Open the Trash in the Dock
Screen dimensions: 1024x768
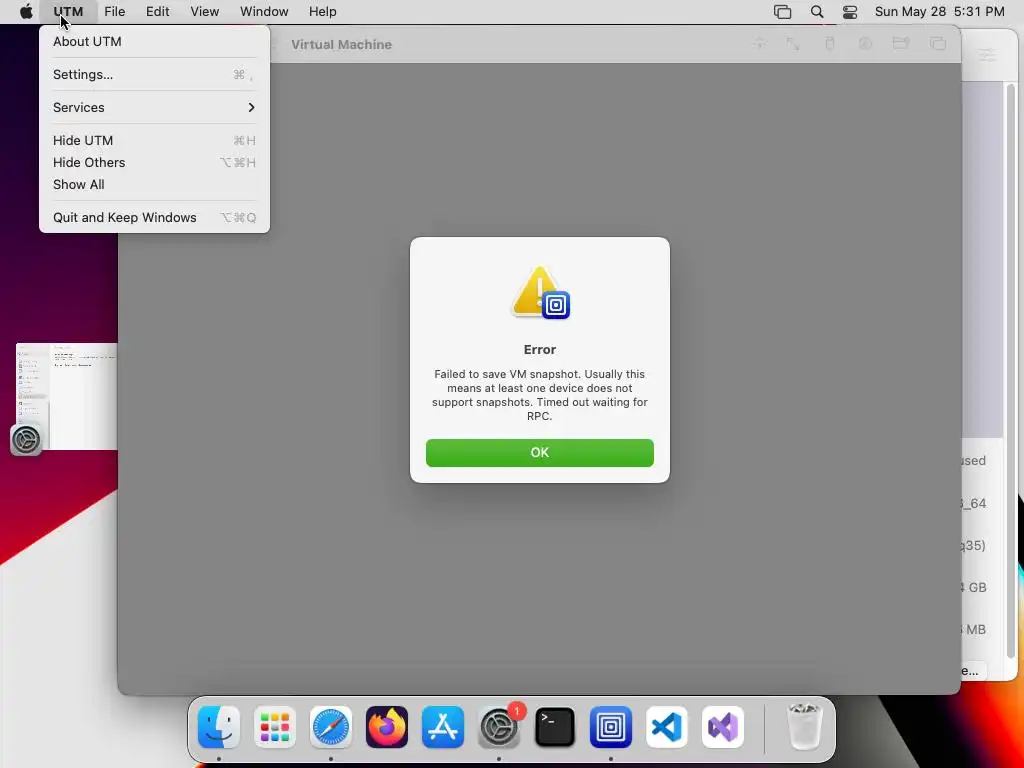pos(804,727)
